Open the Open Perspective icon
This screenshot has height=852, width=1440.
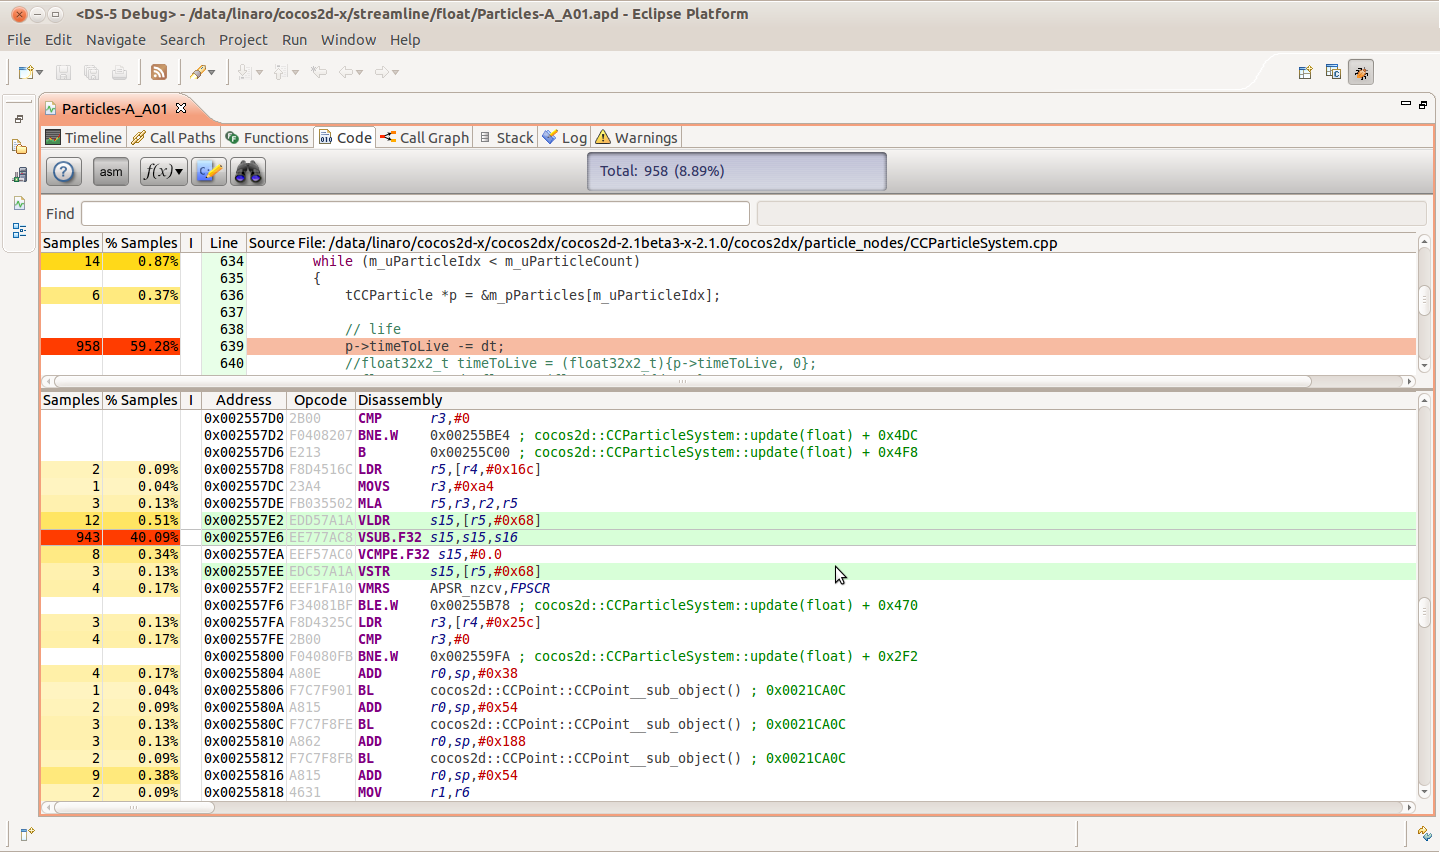[1305, 72]
